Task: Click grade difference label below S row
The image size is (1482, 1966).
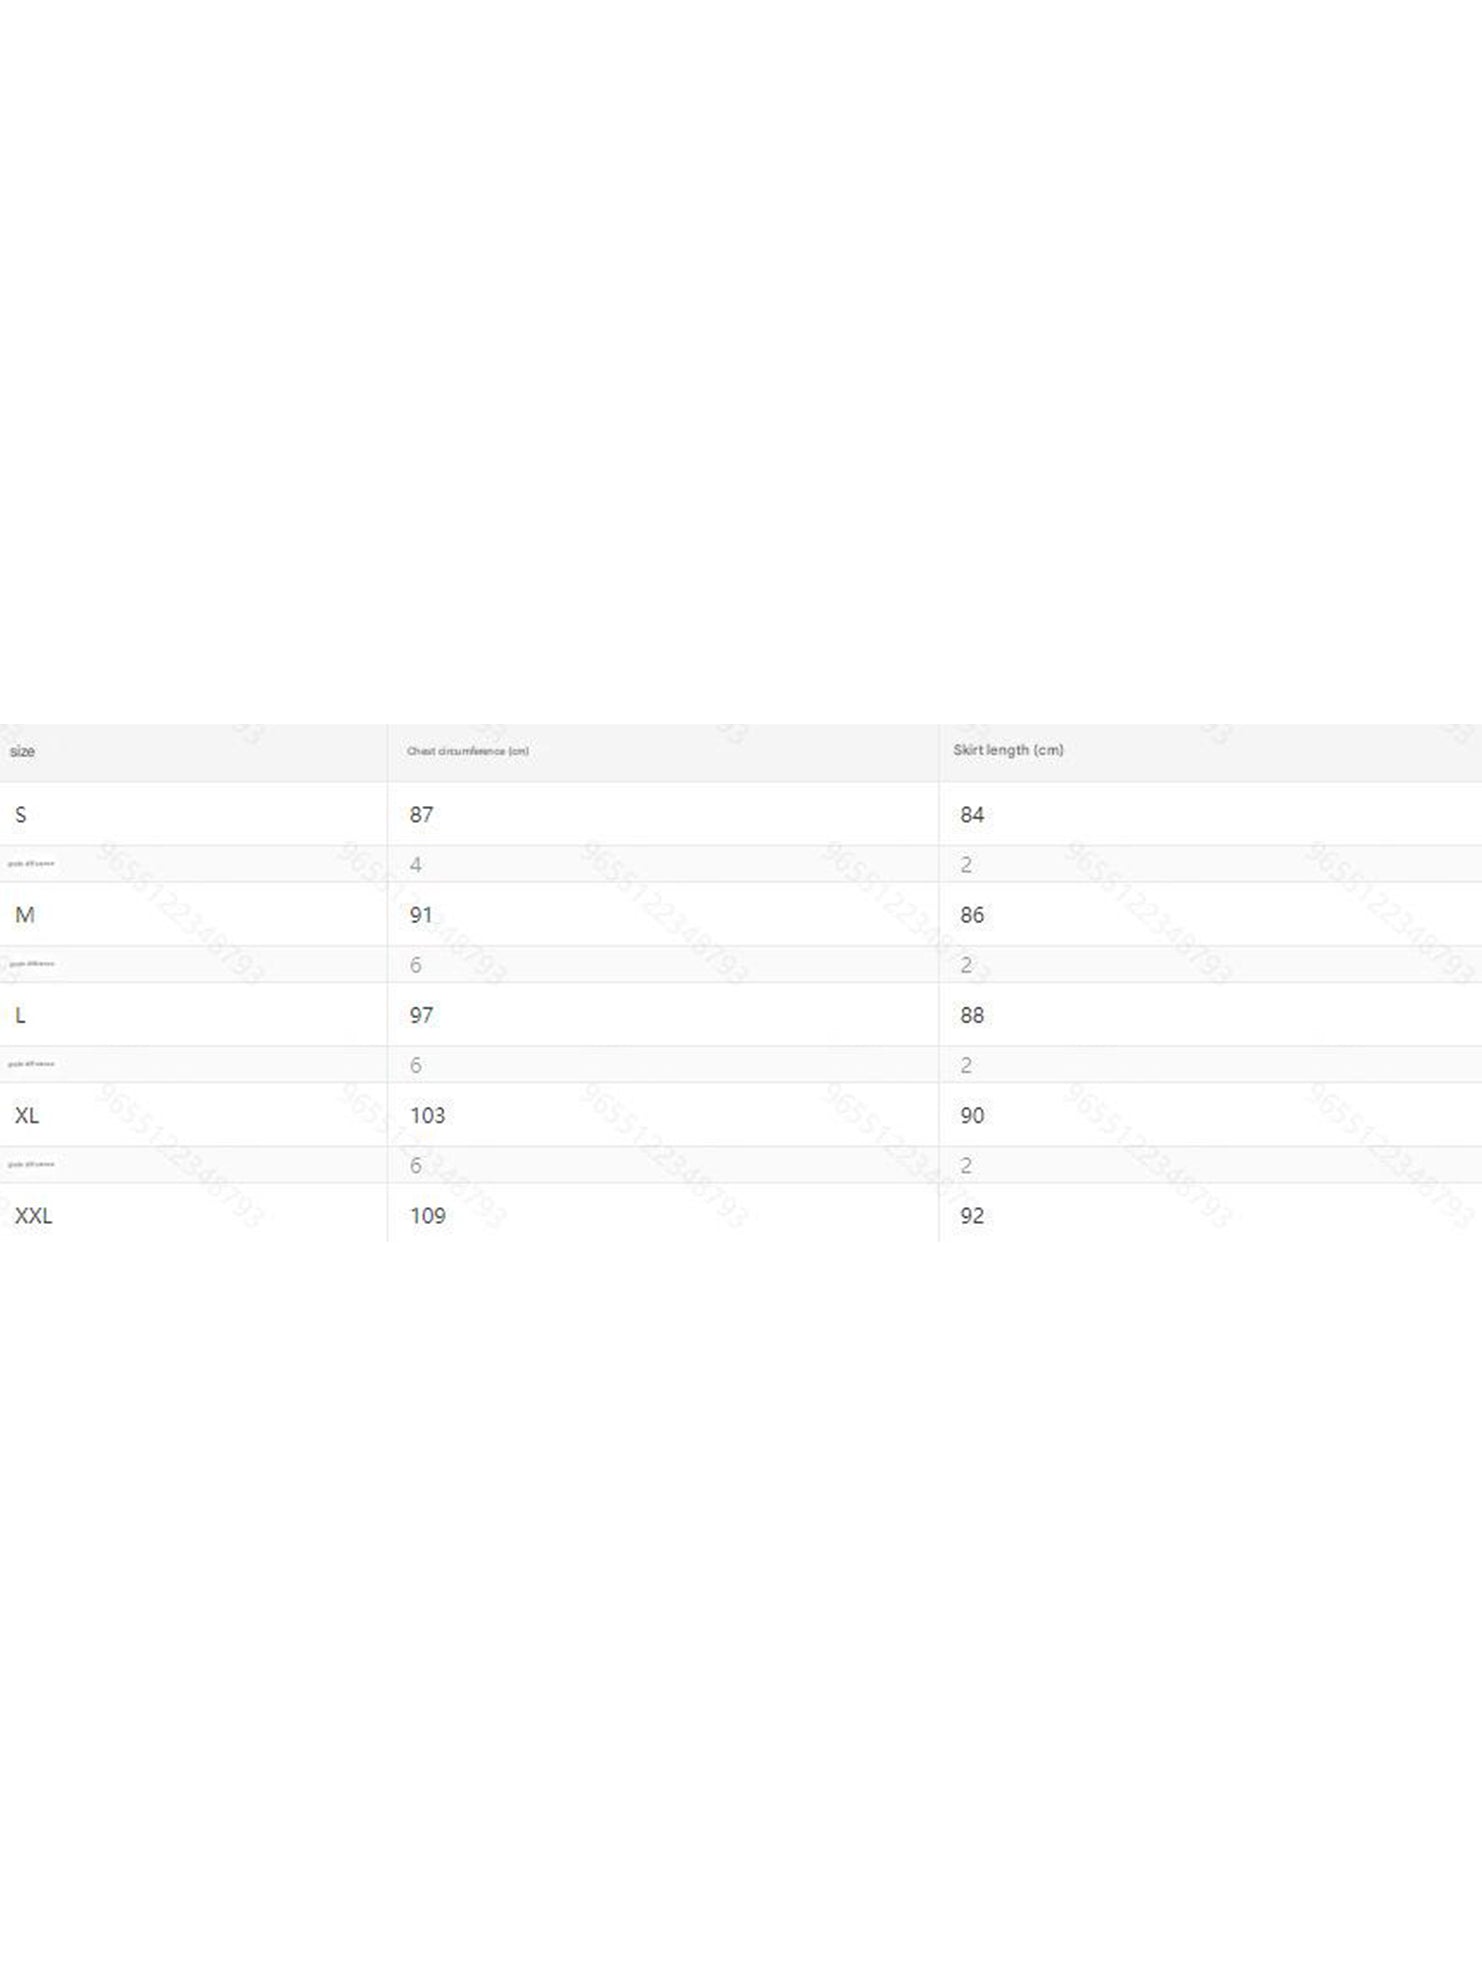Action: pyautogui.click(x=31, y=864)
